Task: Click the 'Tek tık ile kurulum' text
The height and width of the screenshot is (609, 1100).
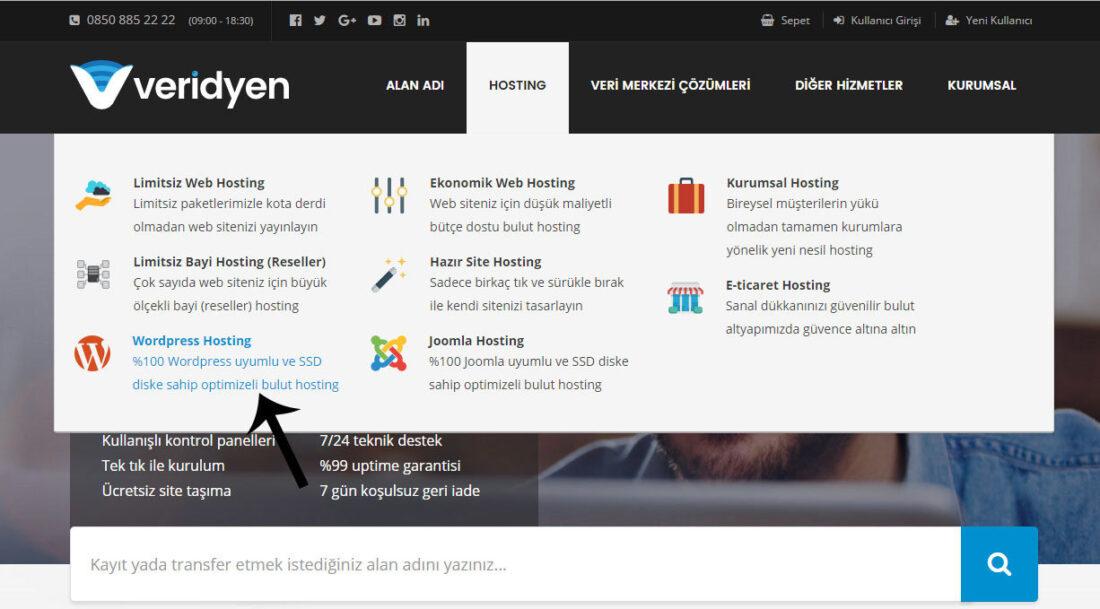Action: pyautogui.click(x=163, y=466)
